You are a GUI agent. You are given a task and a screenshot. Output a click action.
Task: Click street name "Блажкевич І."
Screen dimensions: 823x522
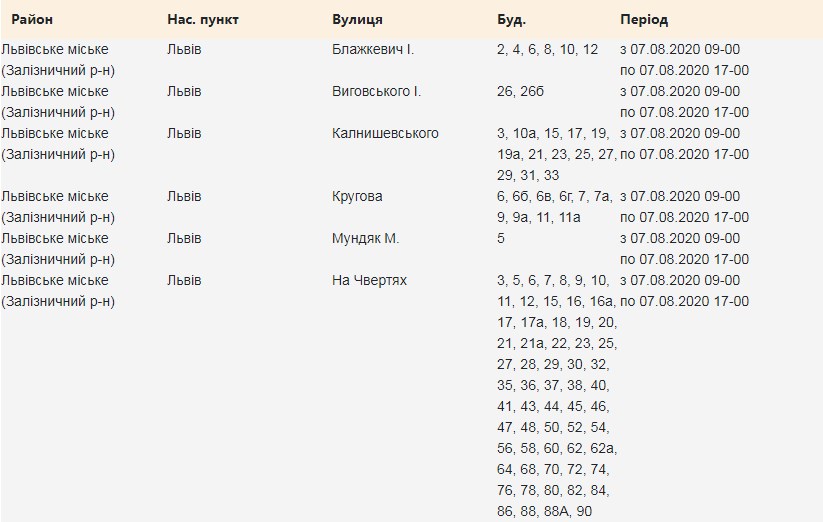tap(372, 49)
